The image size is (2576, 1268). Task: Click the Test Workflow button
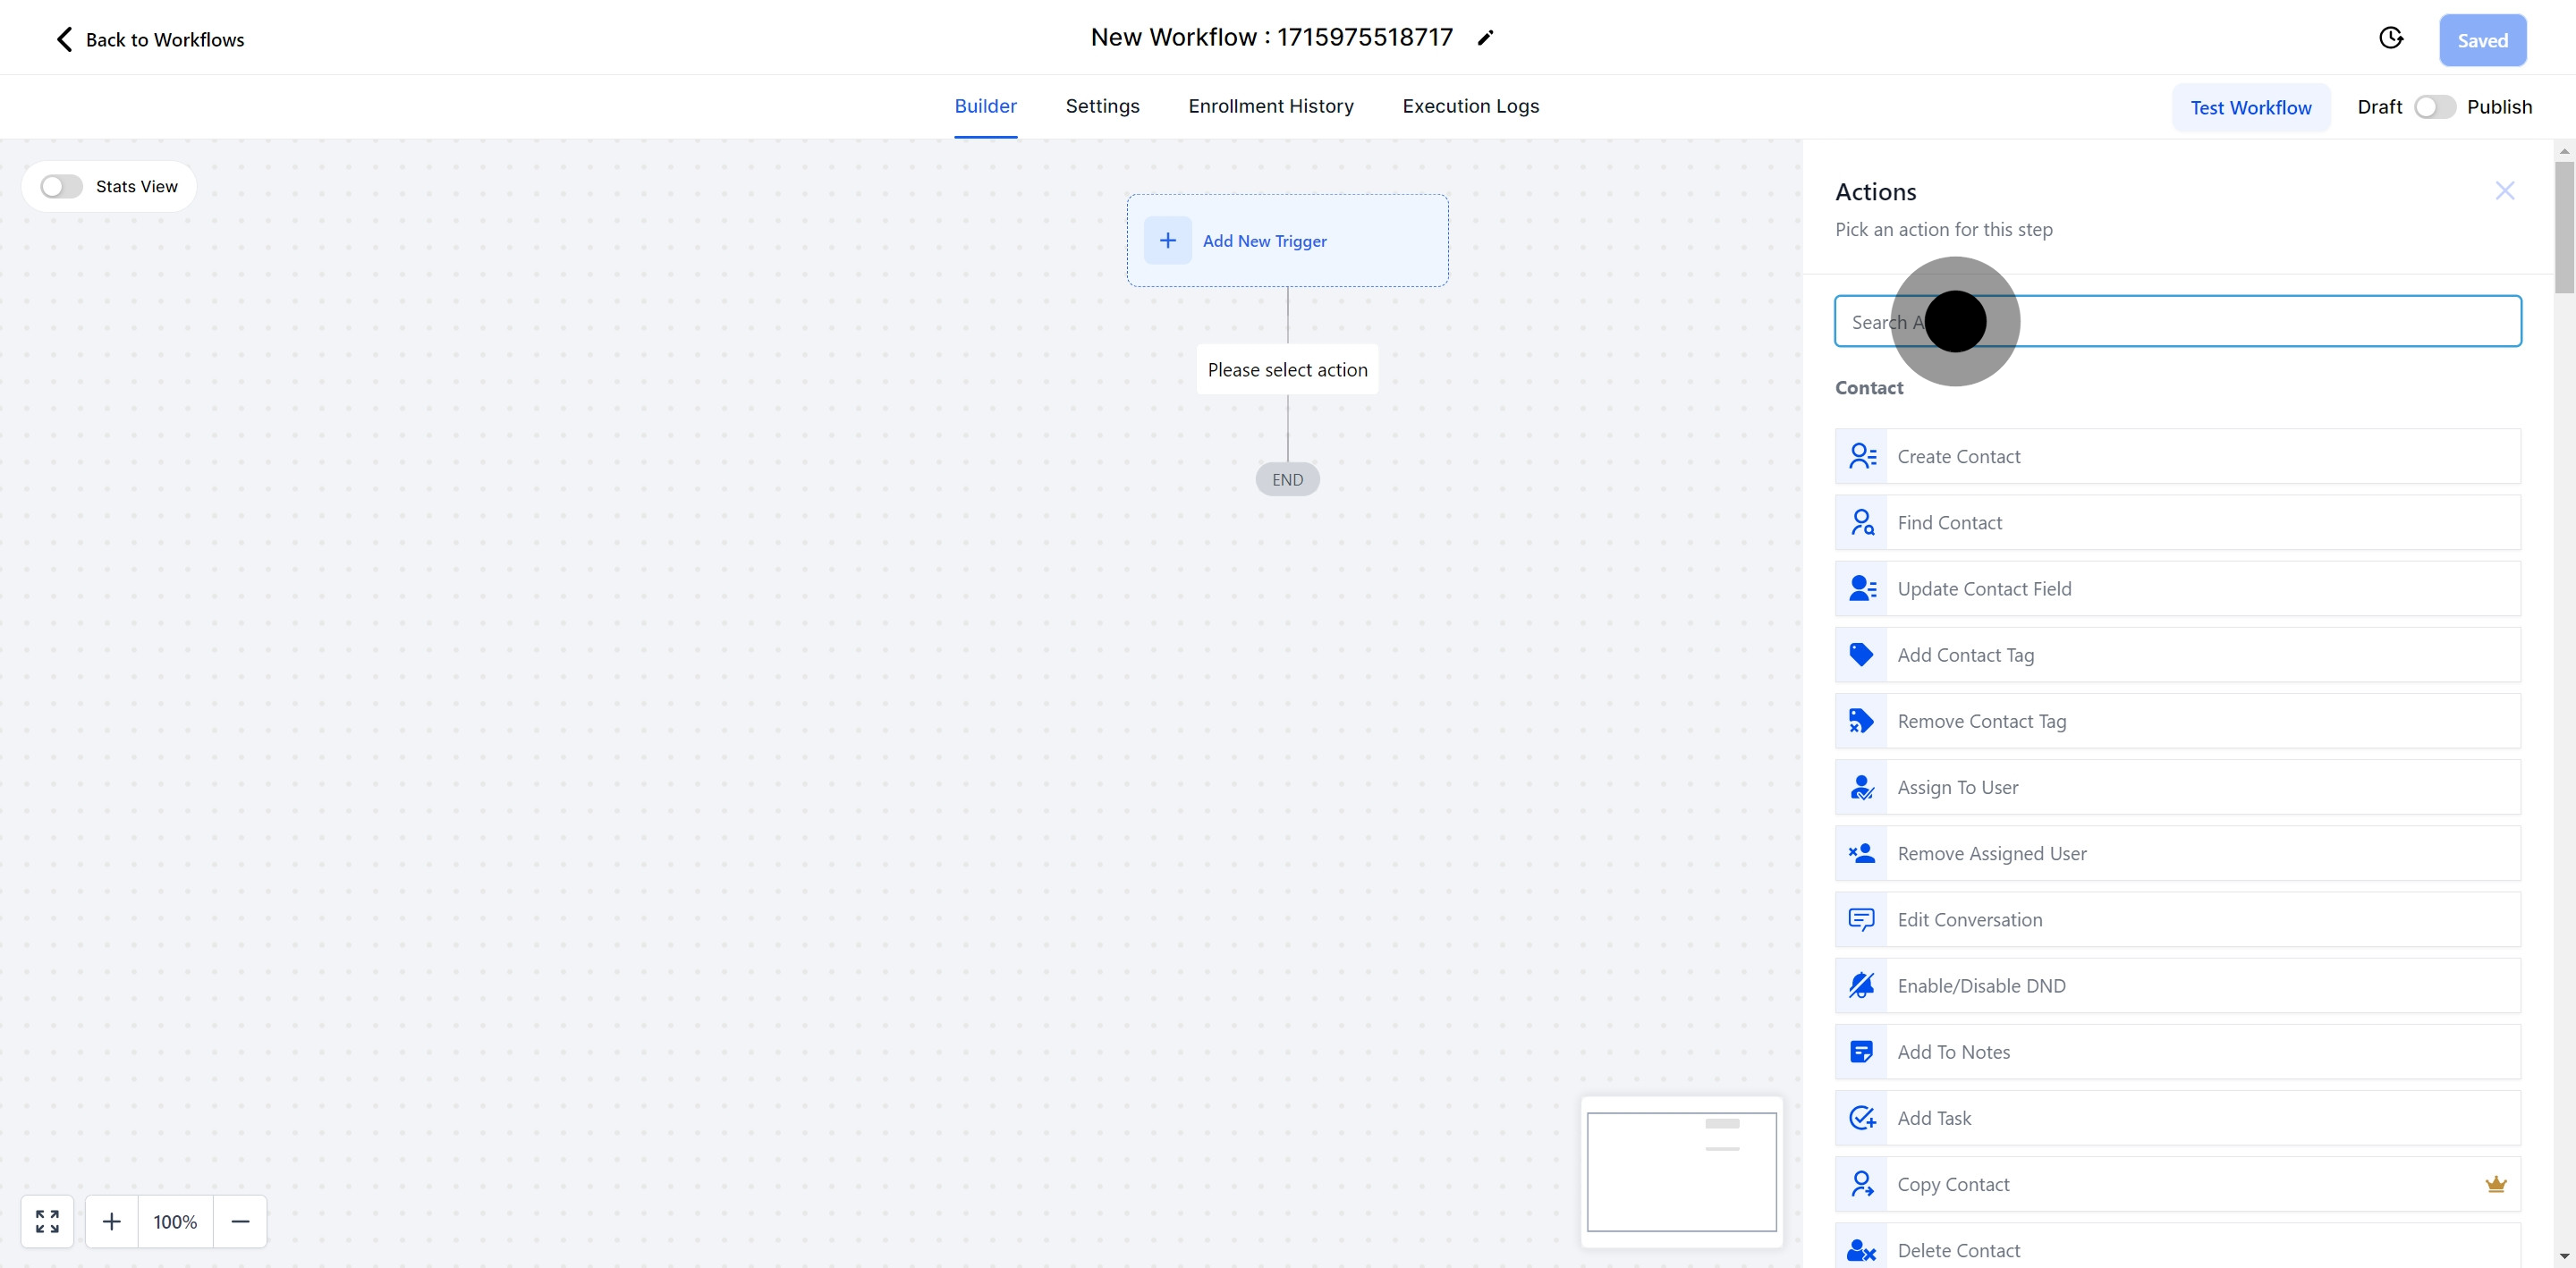pos(2250,108)
